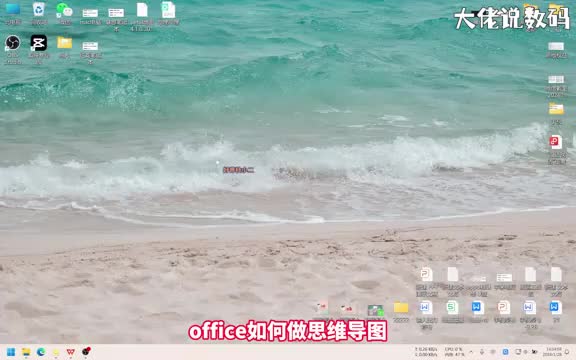
Task: Open the Windows Start menu
Action: pos(11,352)
